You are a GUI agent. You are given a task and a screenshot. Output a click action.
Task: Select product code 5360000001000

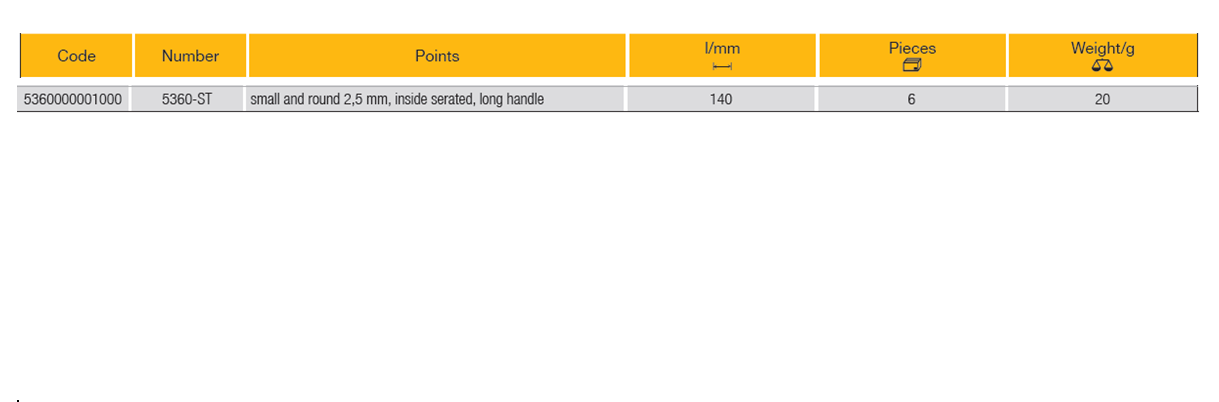click(73, 99)
